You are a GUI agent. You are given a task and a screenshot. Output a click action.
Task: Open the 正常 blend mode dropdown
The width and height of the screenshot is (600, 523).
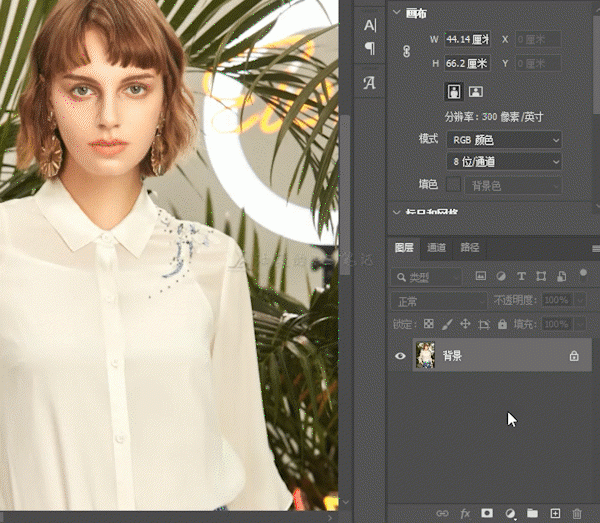(439, 301)
